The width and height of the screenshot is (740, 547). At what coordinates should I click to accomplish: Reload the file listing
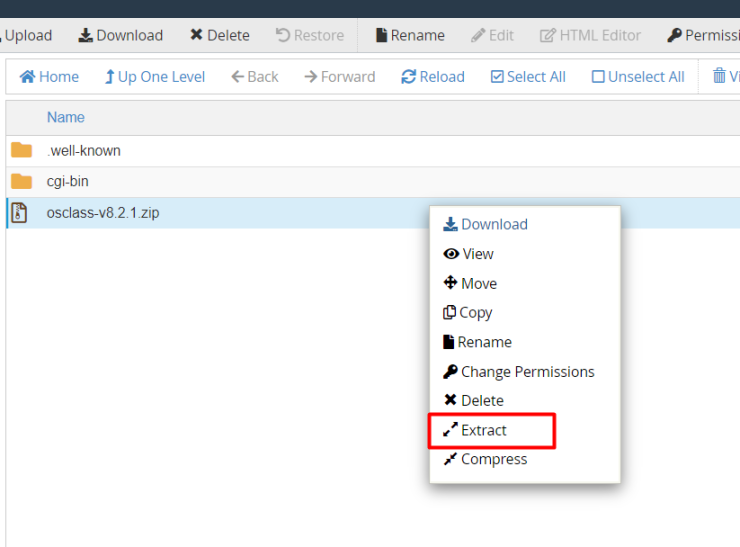(433, 76)
